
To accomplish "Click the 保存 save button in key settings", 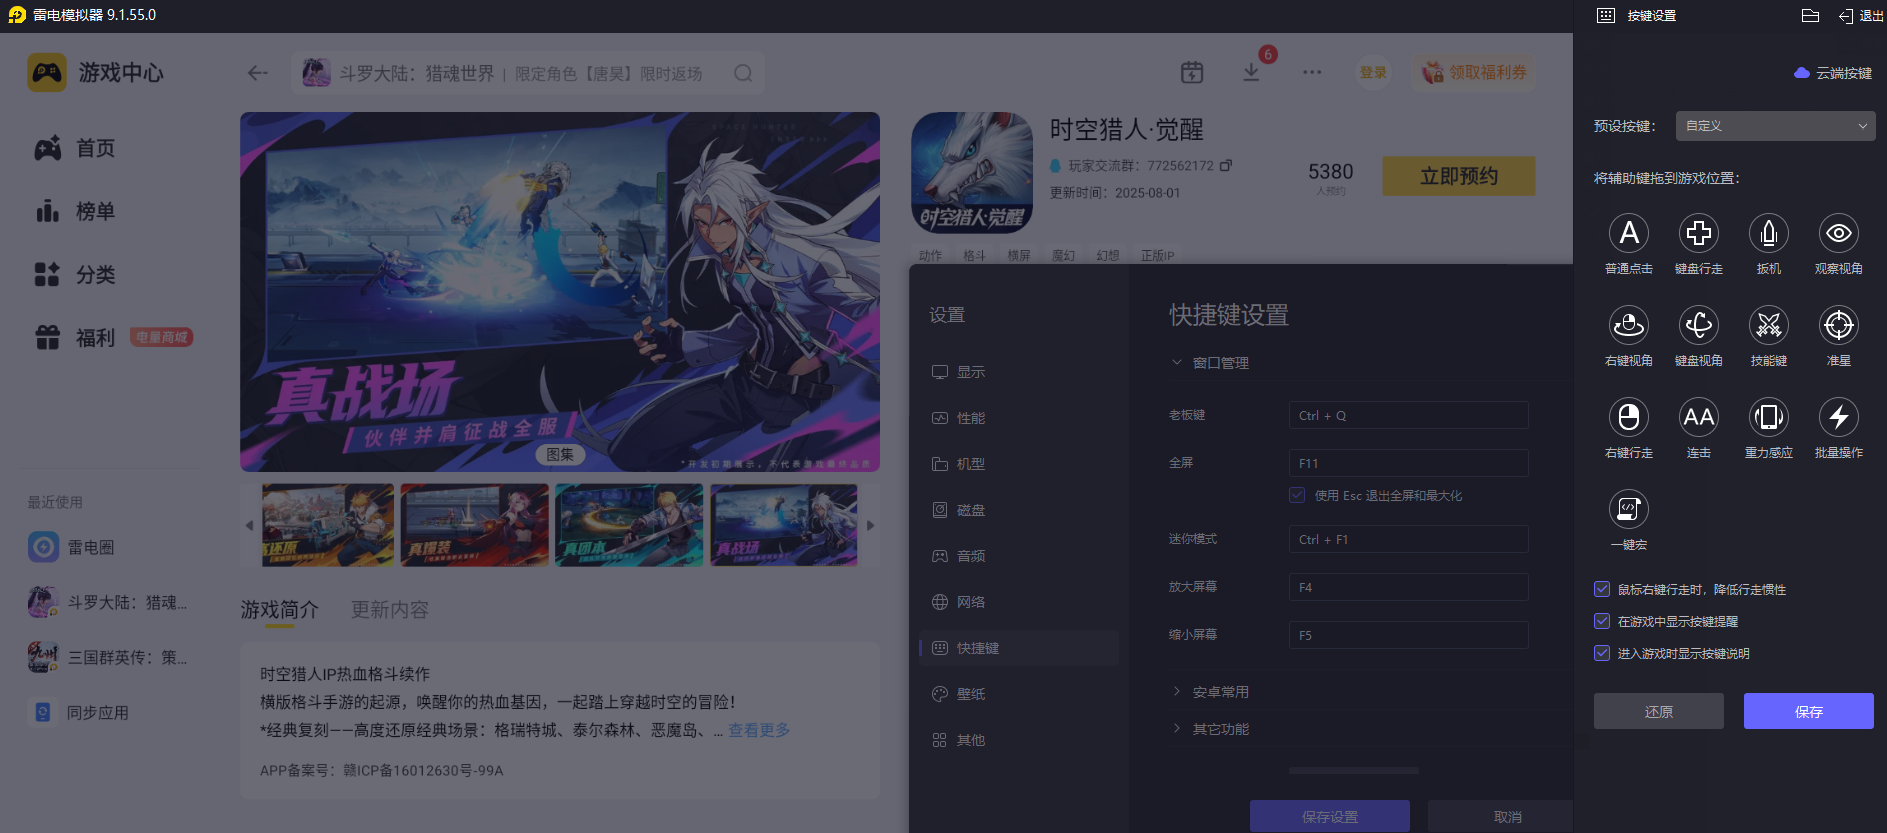I will (1808, 711).
